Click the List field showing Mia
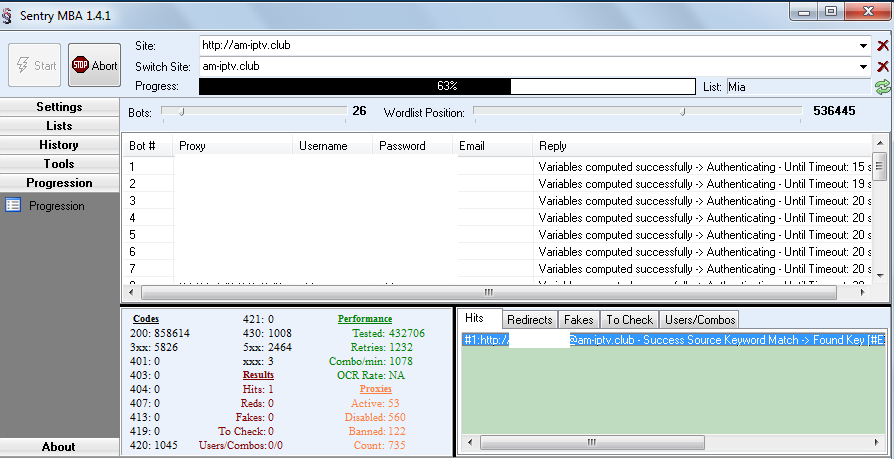 tap(798, 87)
